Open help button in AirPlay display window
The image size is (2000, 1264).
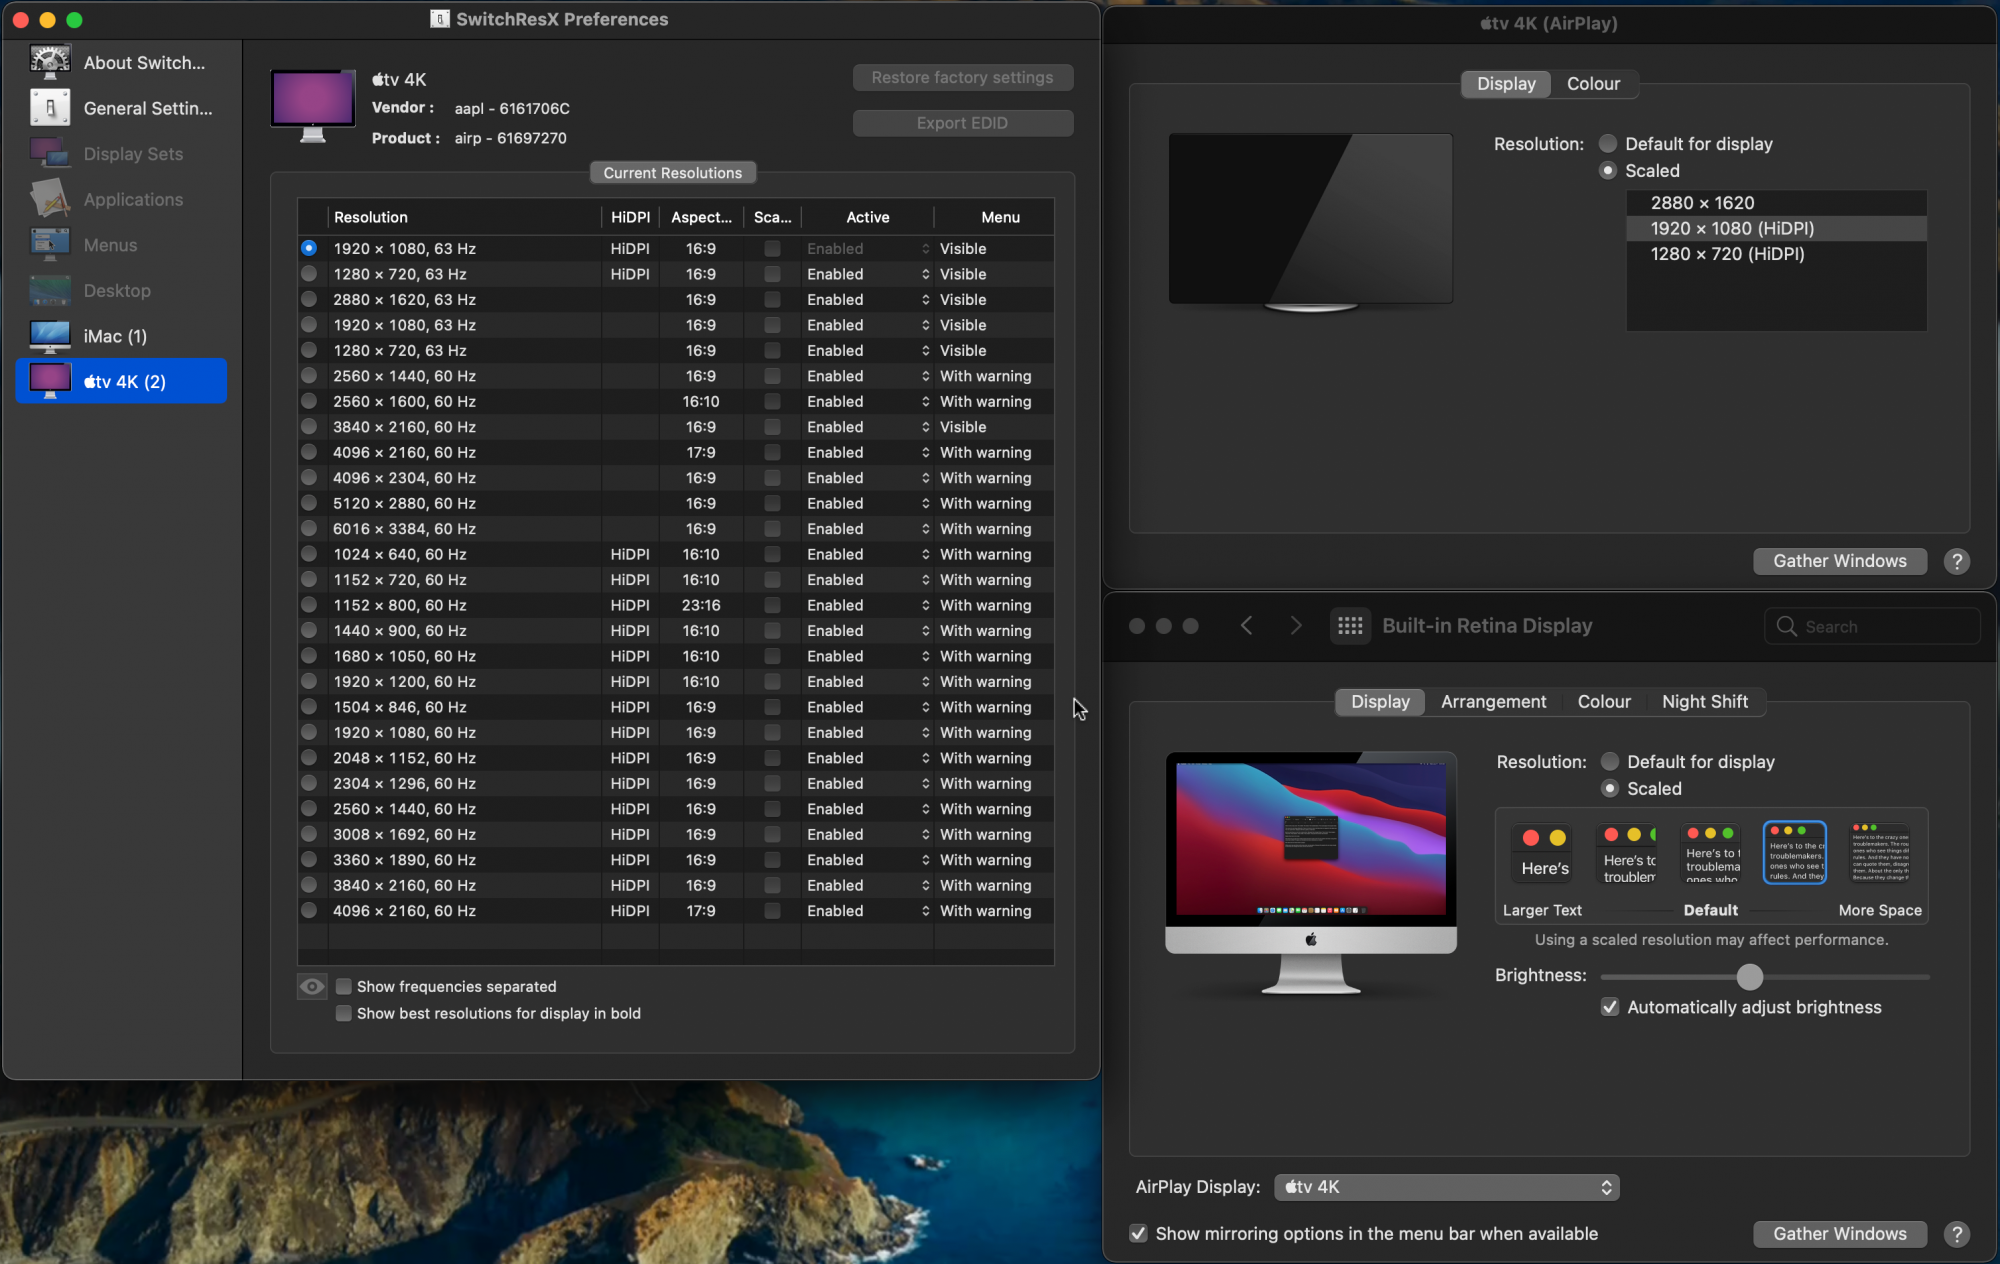(x=1957, y=561)
